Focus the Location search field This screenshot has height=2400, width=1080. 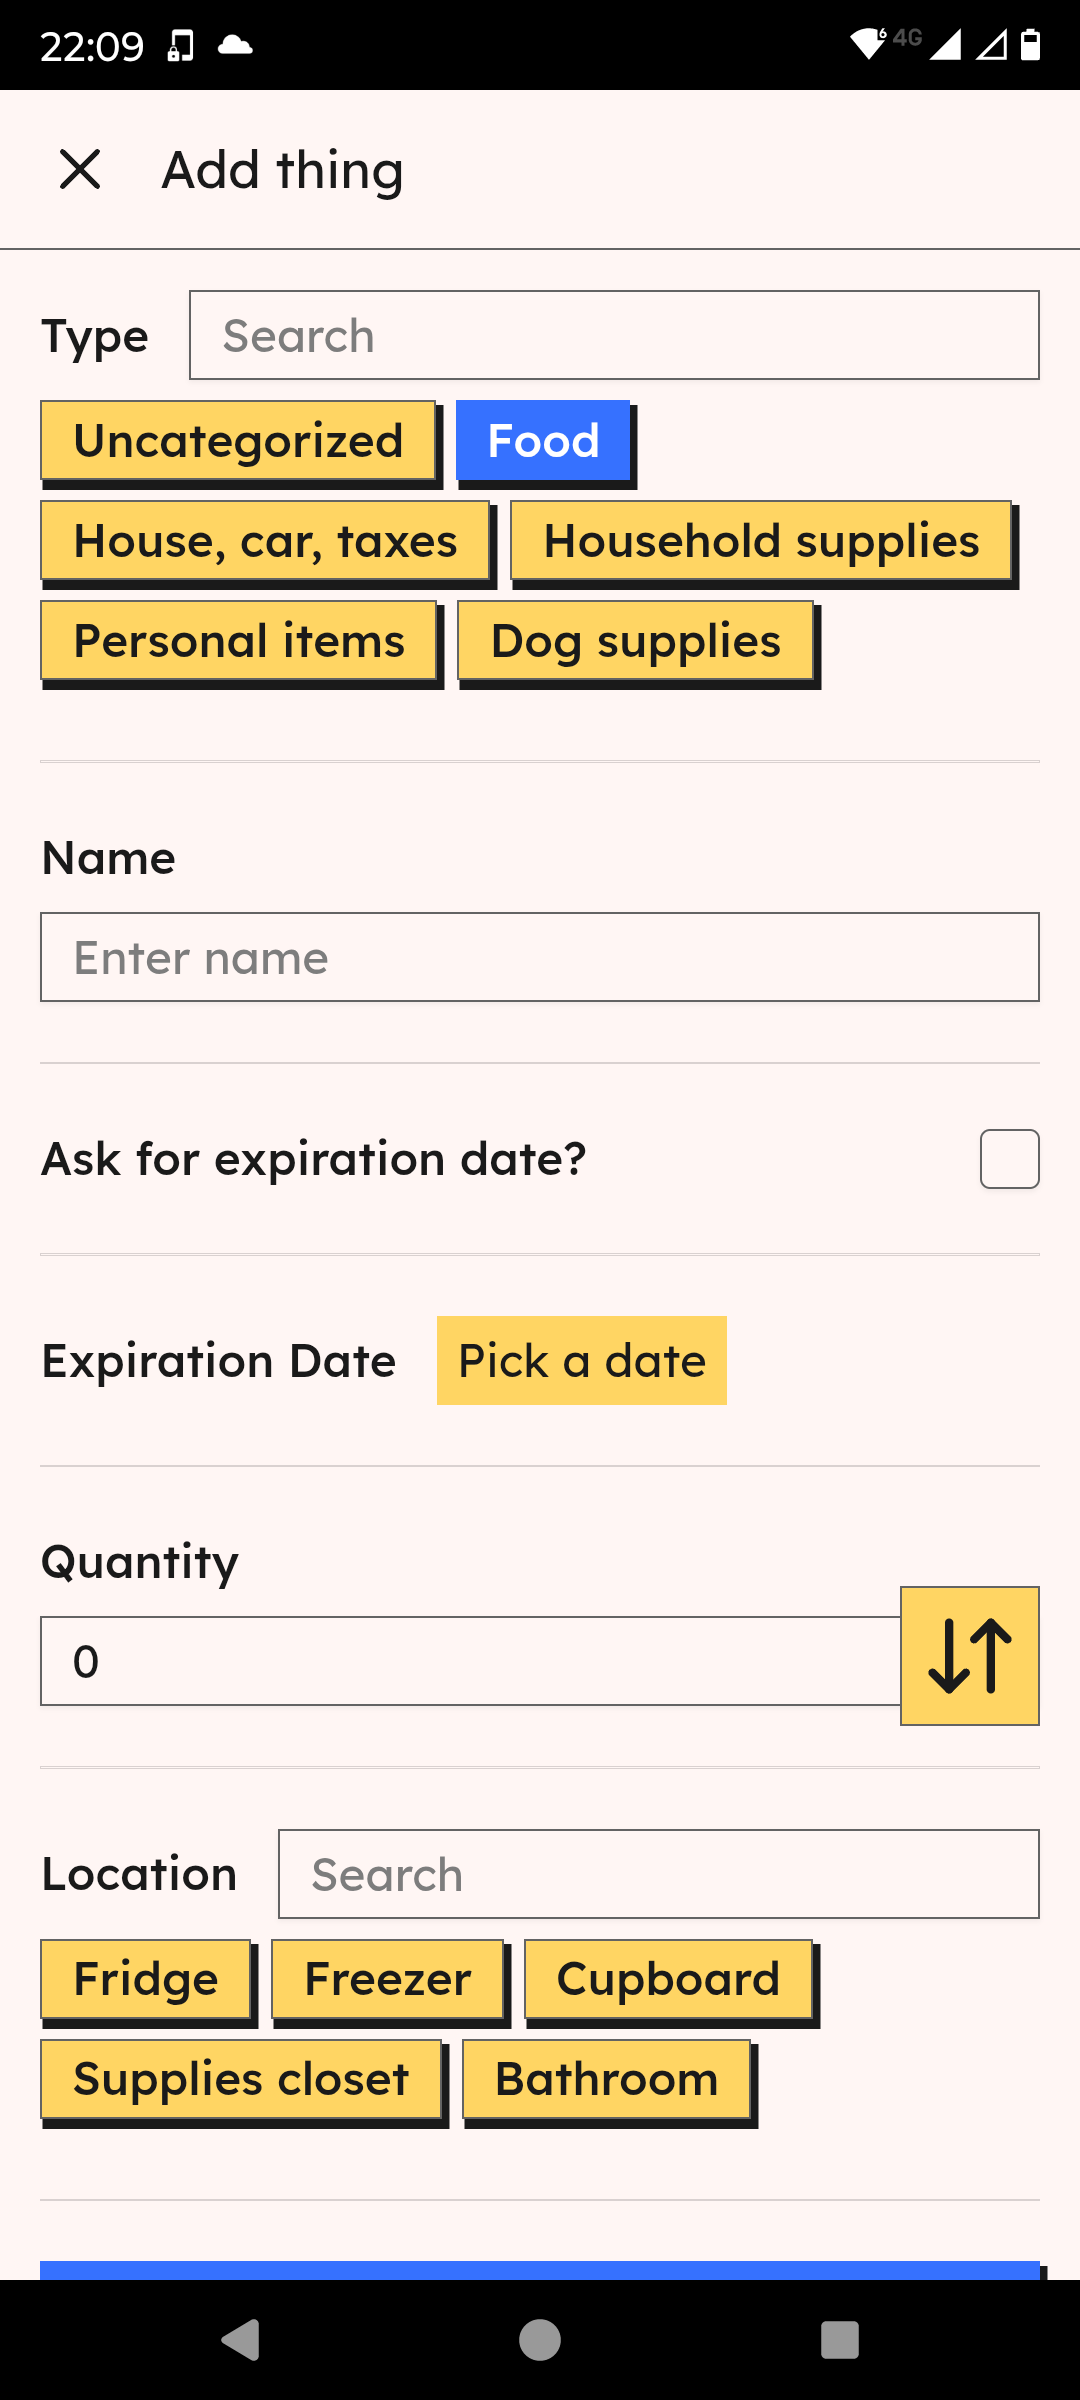point(658,1874)
